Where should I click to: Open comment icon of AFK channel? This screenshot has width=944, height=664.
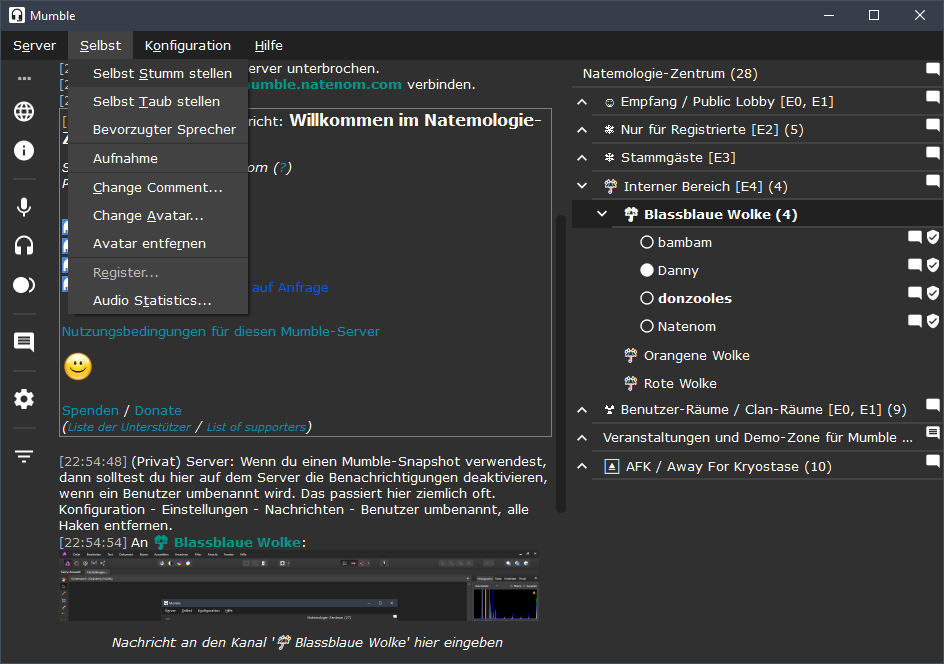[x=933, y=461]
